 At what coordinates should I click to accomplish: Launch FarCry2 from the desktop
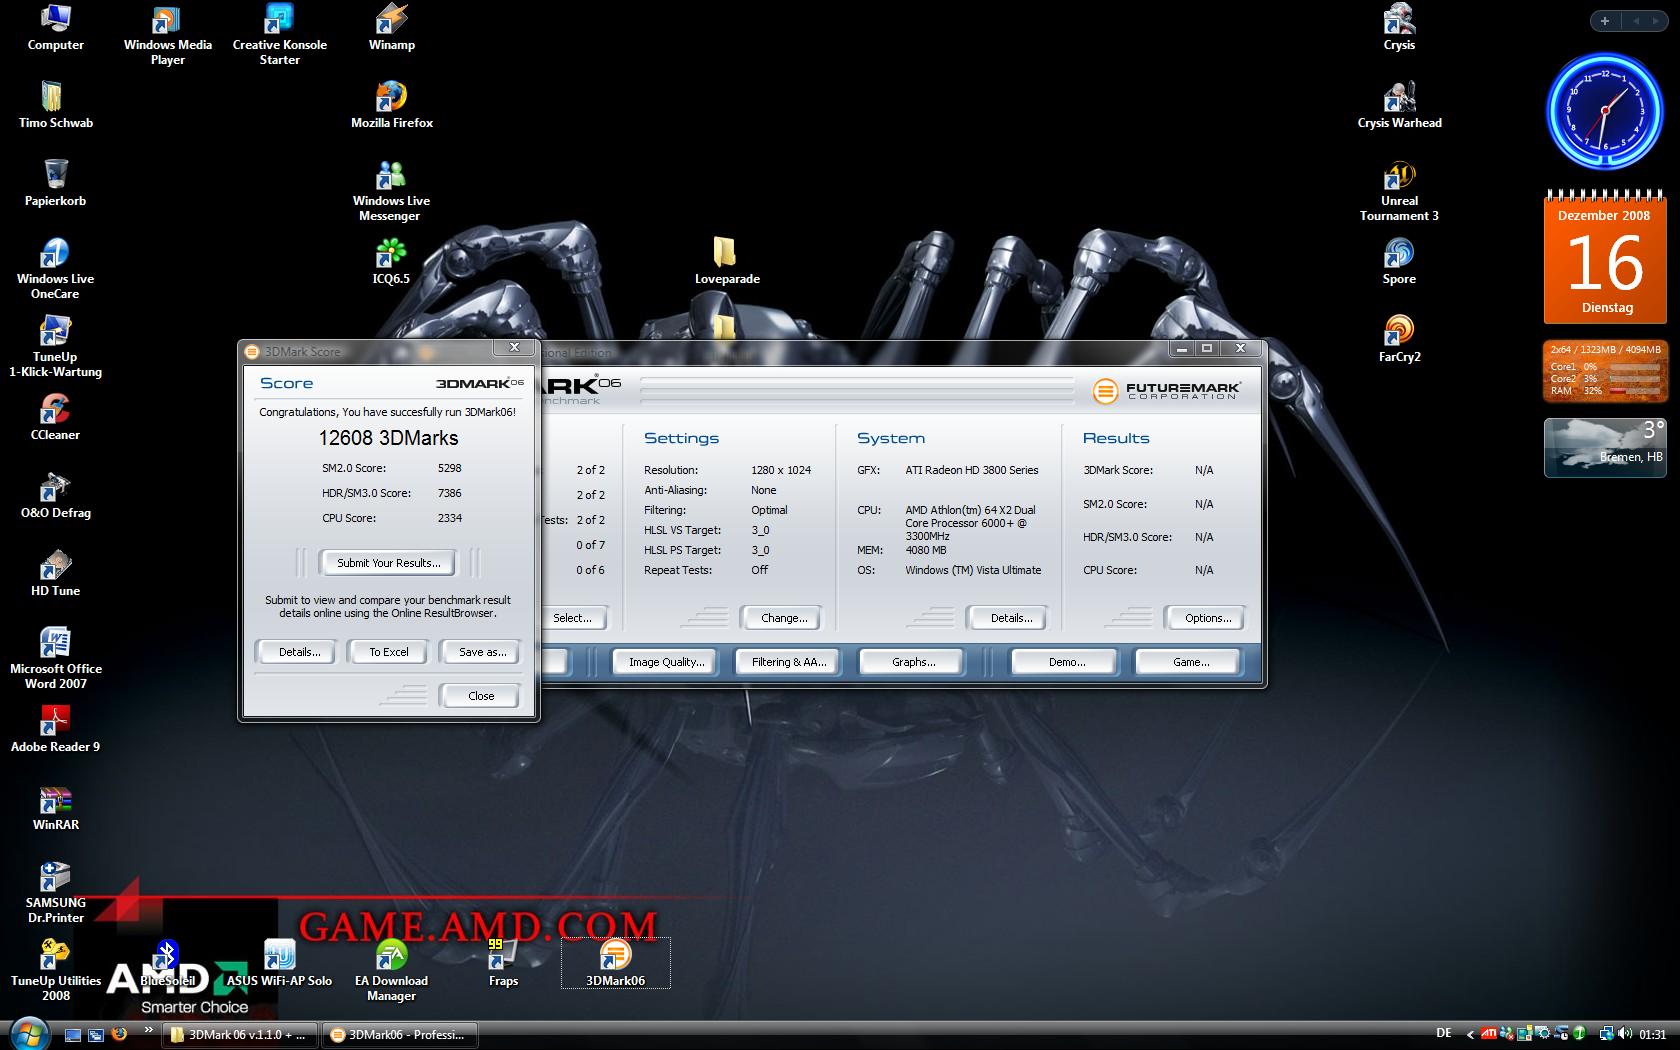[x=1399, y=339]
